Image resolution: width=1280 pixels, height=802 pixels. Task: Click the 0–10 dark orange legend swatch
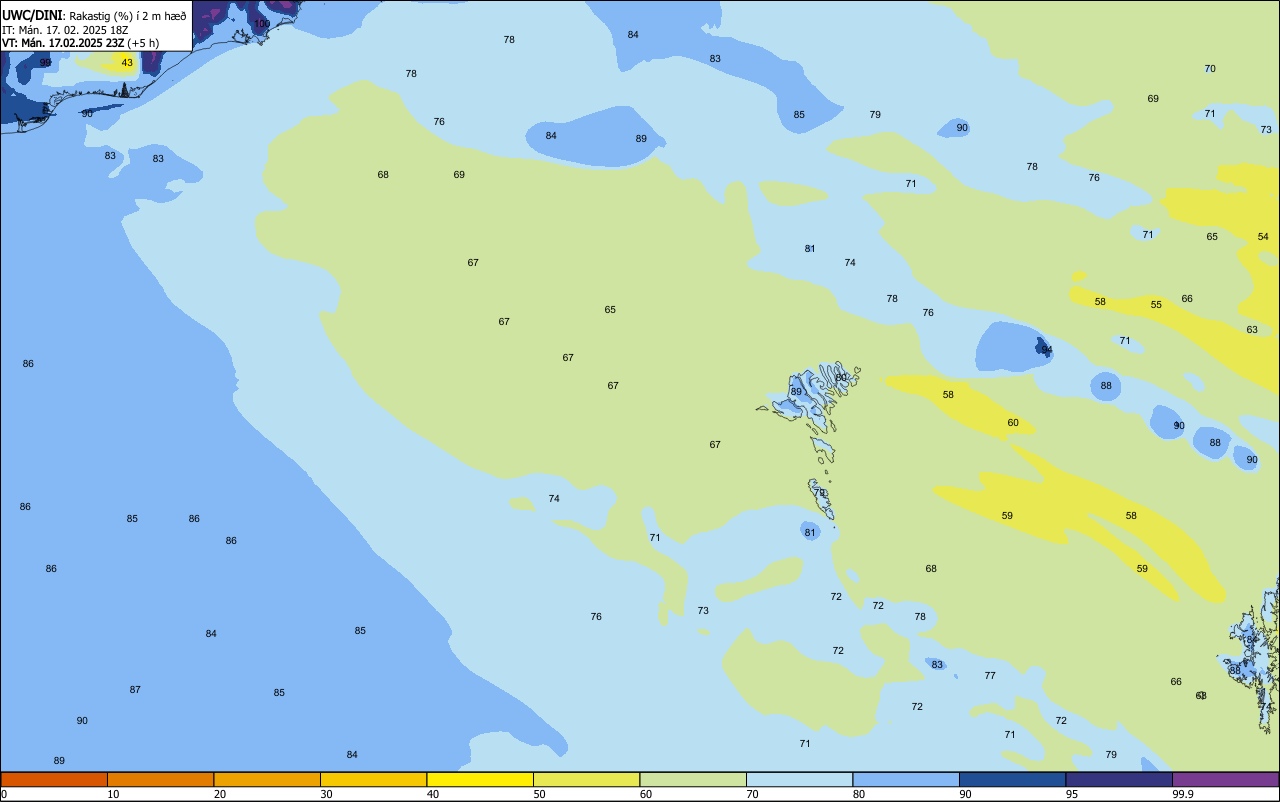point(54,779)
